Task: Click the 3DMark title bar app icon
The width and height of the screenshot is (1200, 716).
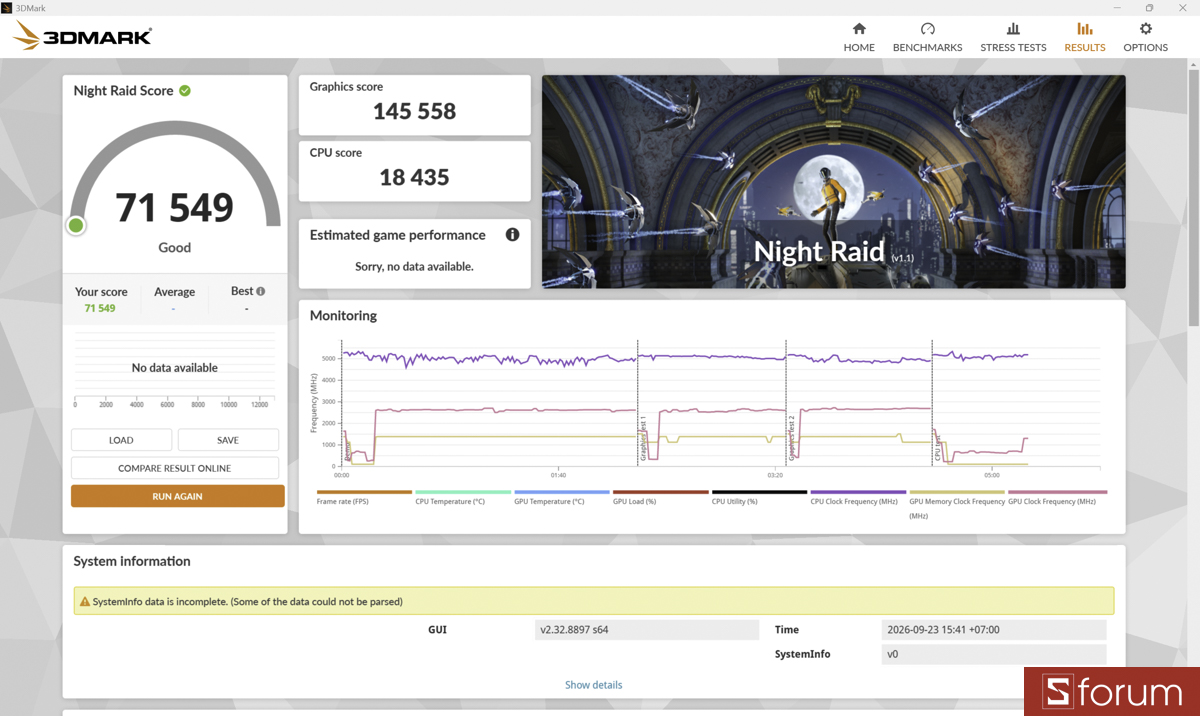Action: click(x=7, y=7)
